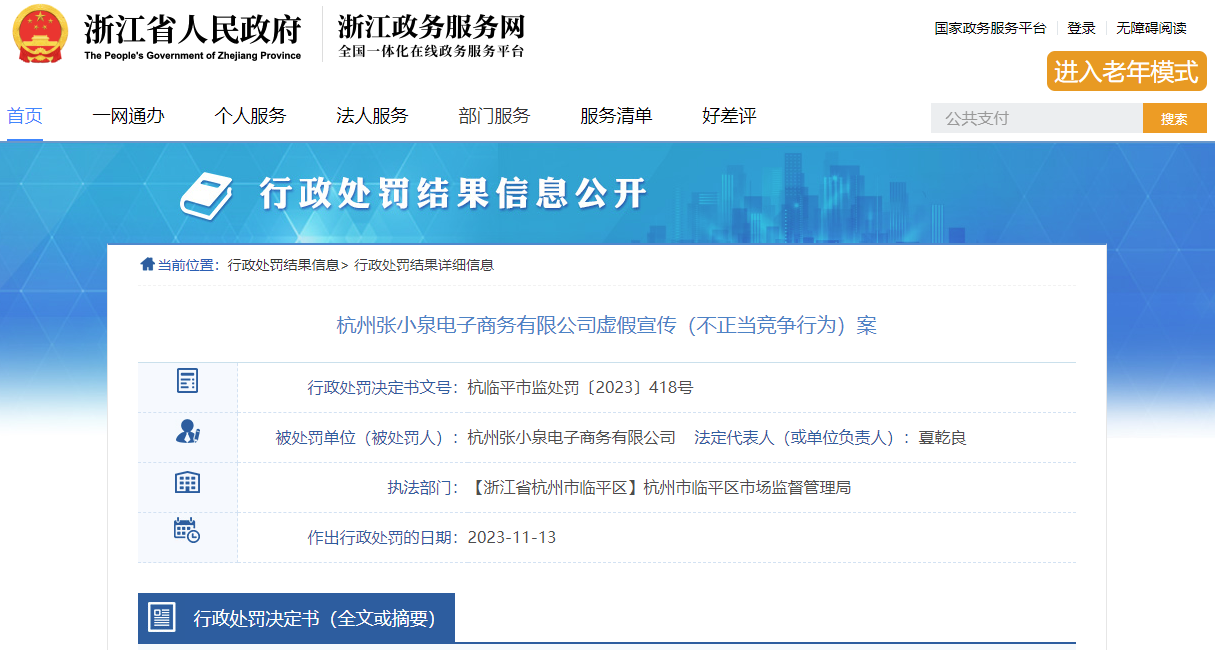Go to 法人服务
Viewport: 1215px width, 650px height.
coord(372,116)
